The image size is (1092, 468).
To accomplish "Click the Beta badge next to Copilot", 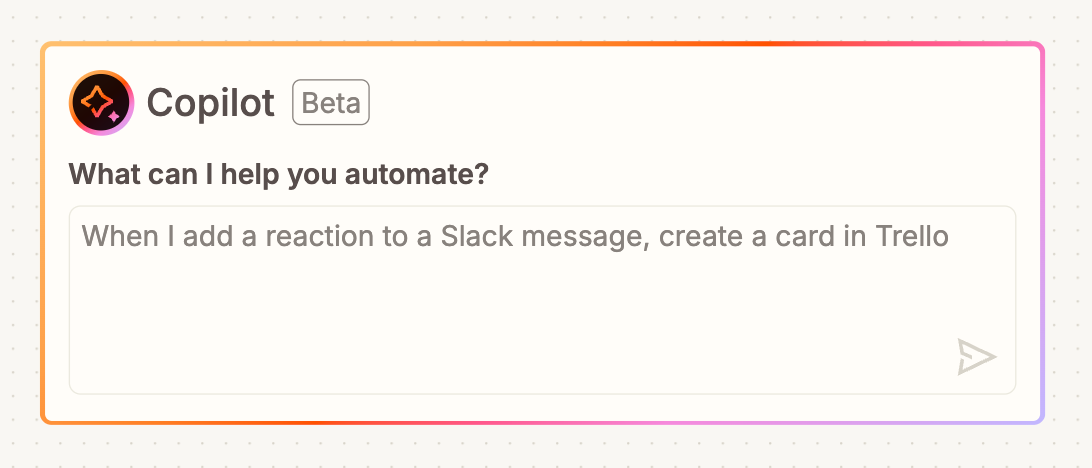I will 331,103.
